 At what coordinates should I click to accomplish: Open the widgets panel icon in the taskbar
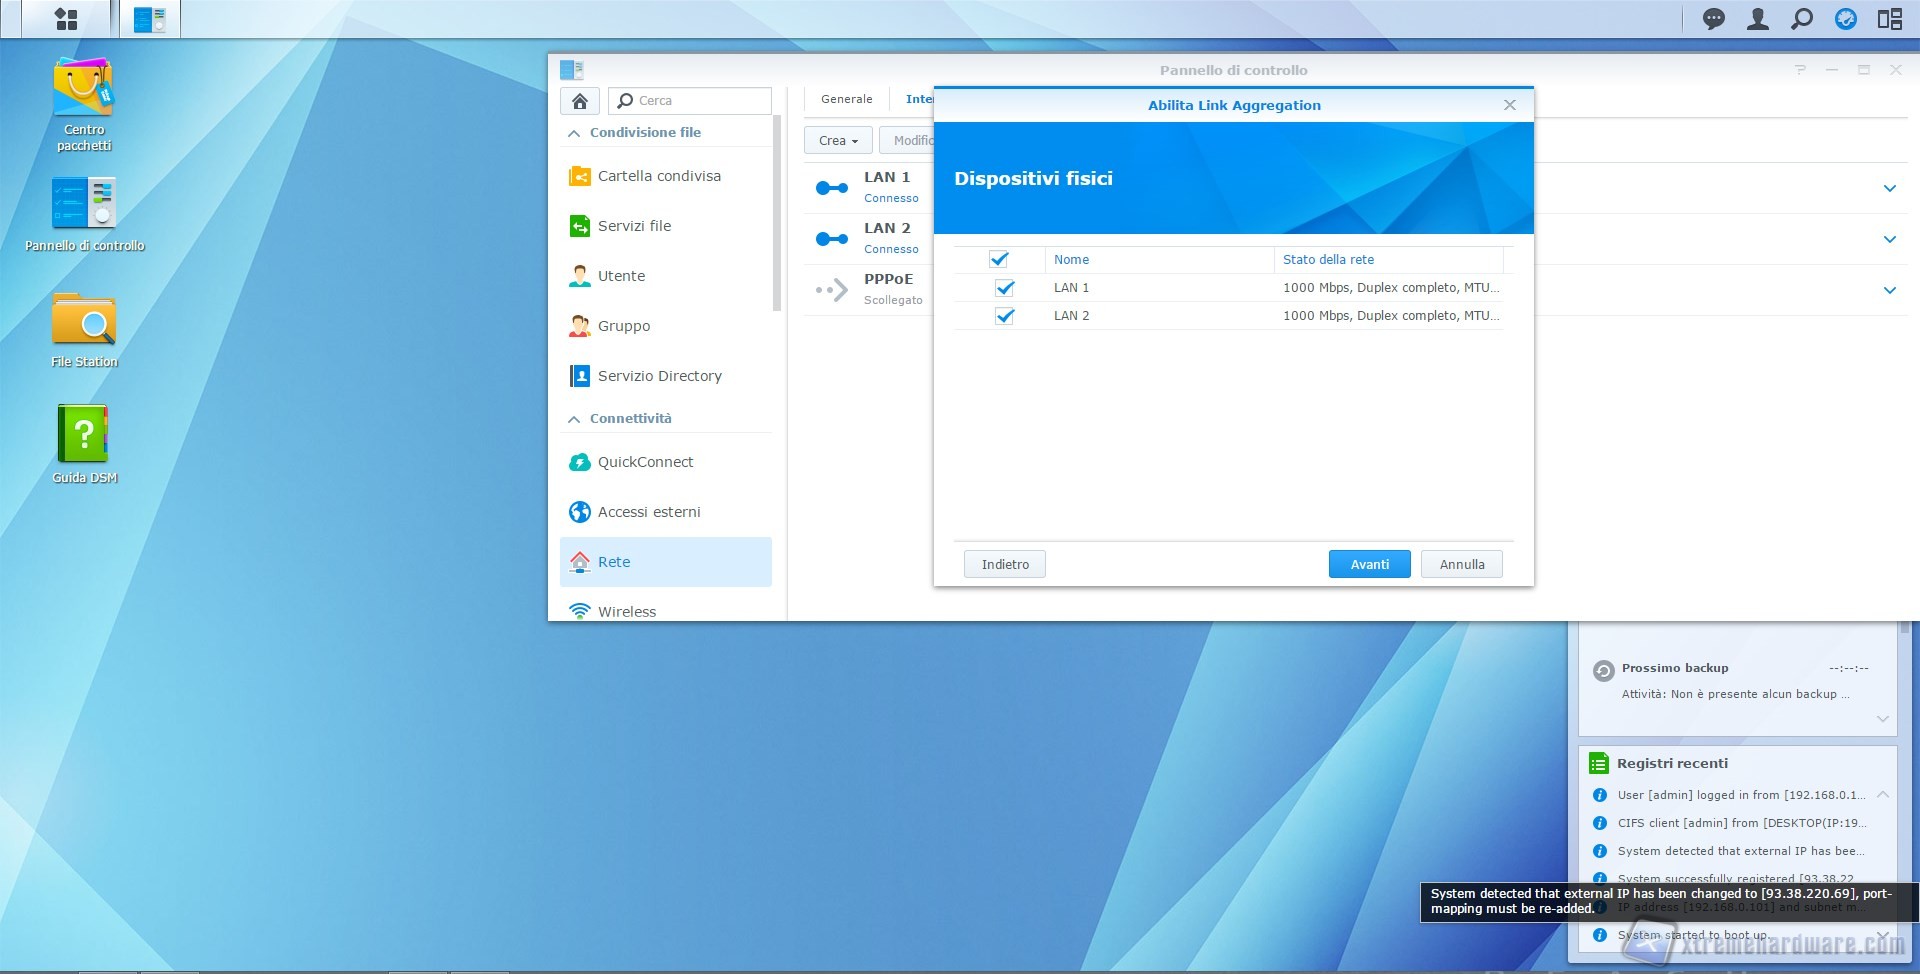[1889, 19]
